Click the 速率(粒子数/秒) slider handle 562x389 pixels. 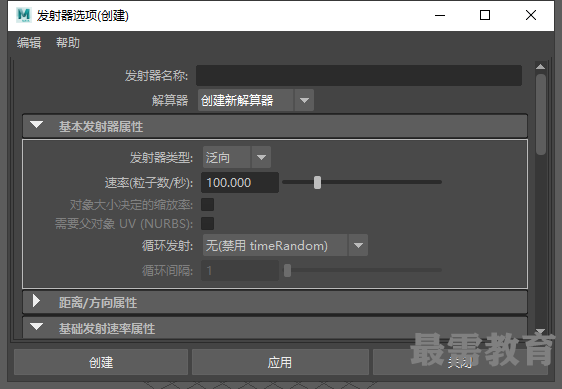pyautogui.click(x=317, y=182)
